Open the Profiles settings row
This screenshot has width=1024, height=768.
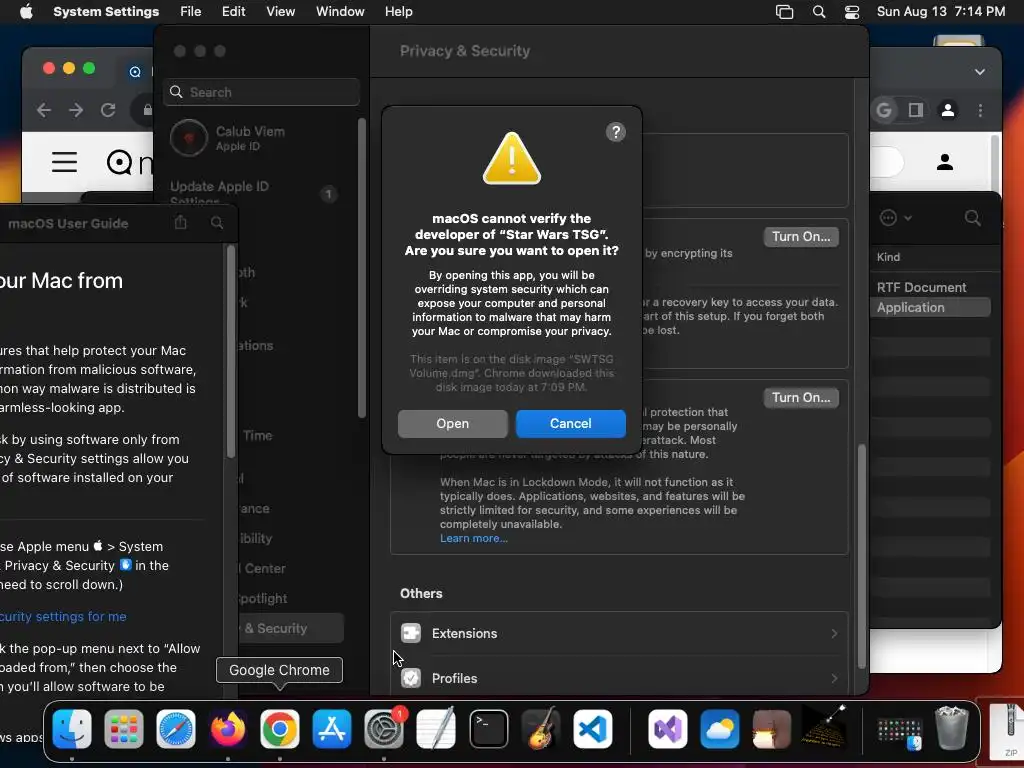tap(619, 679)
